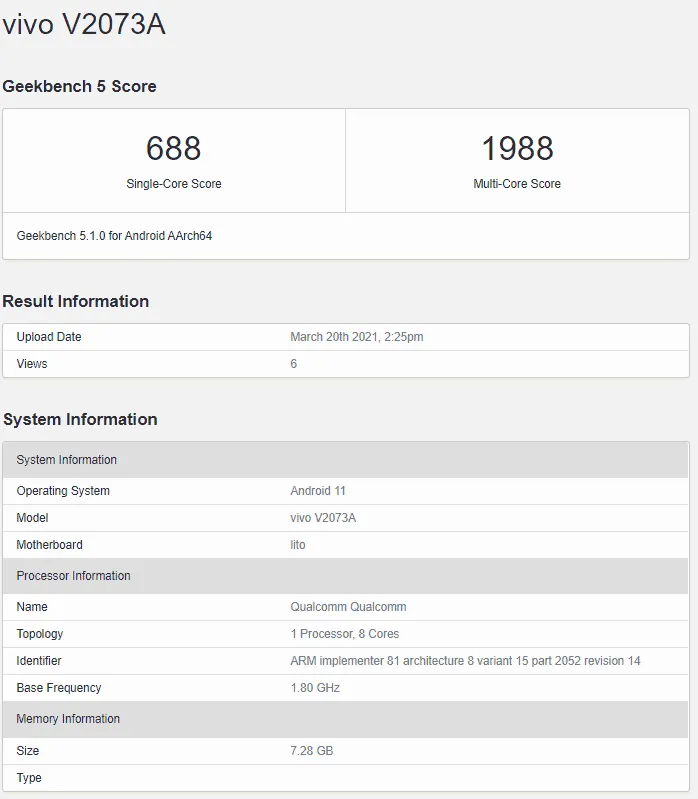This screenshot has width=698, height=799.
Task: Click the Views row label
Action: [x=32, y=364]
